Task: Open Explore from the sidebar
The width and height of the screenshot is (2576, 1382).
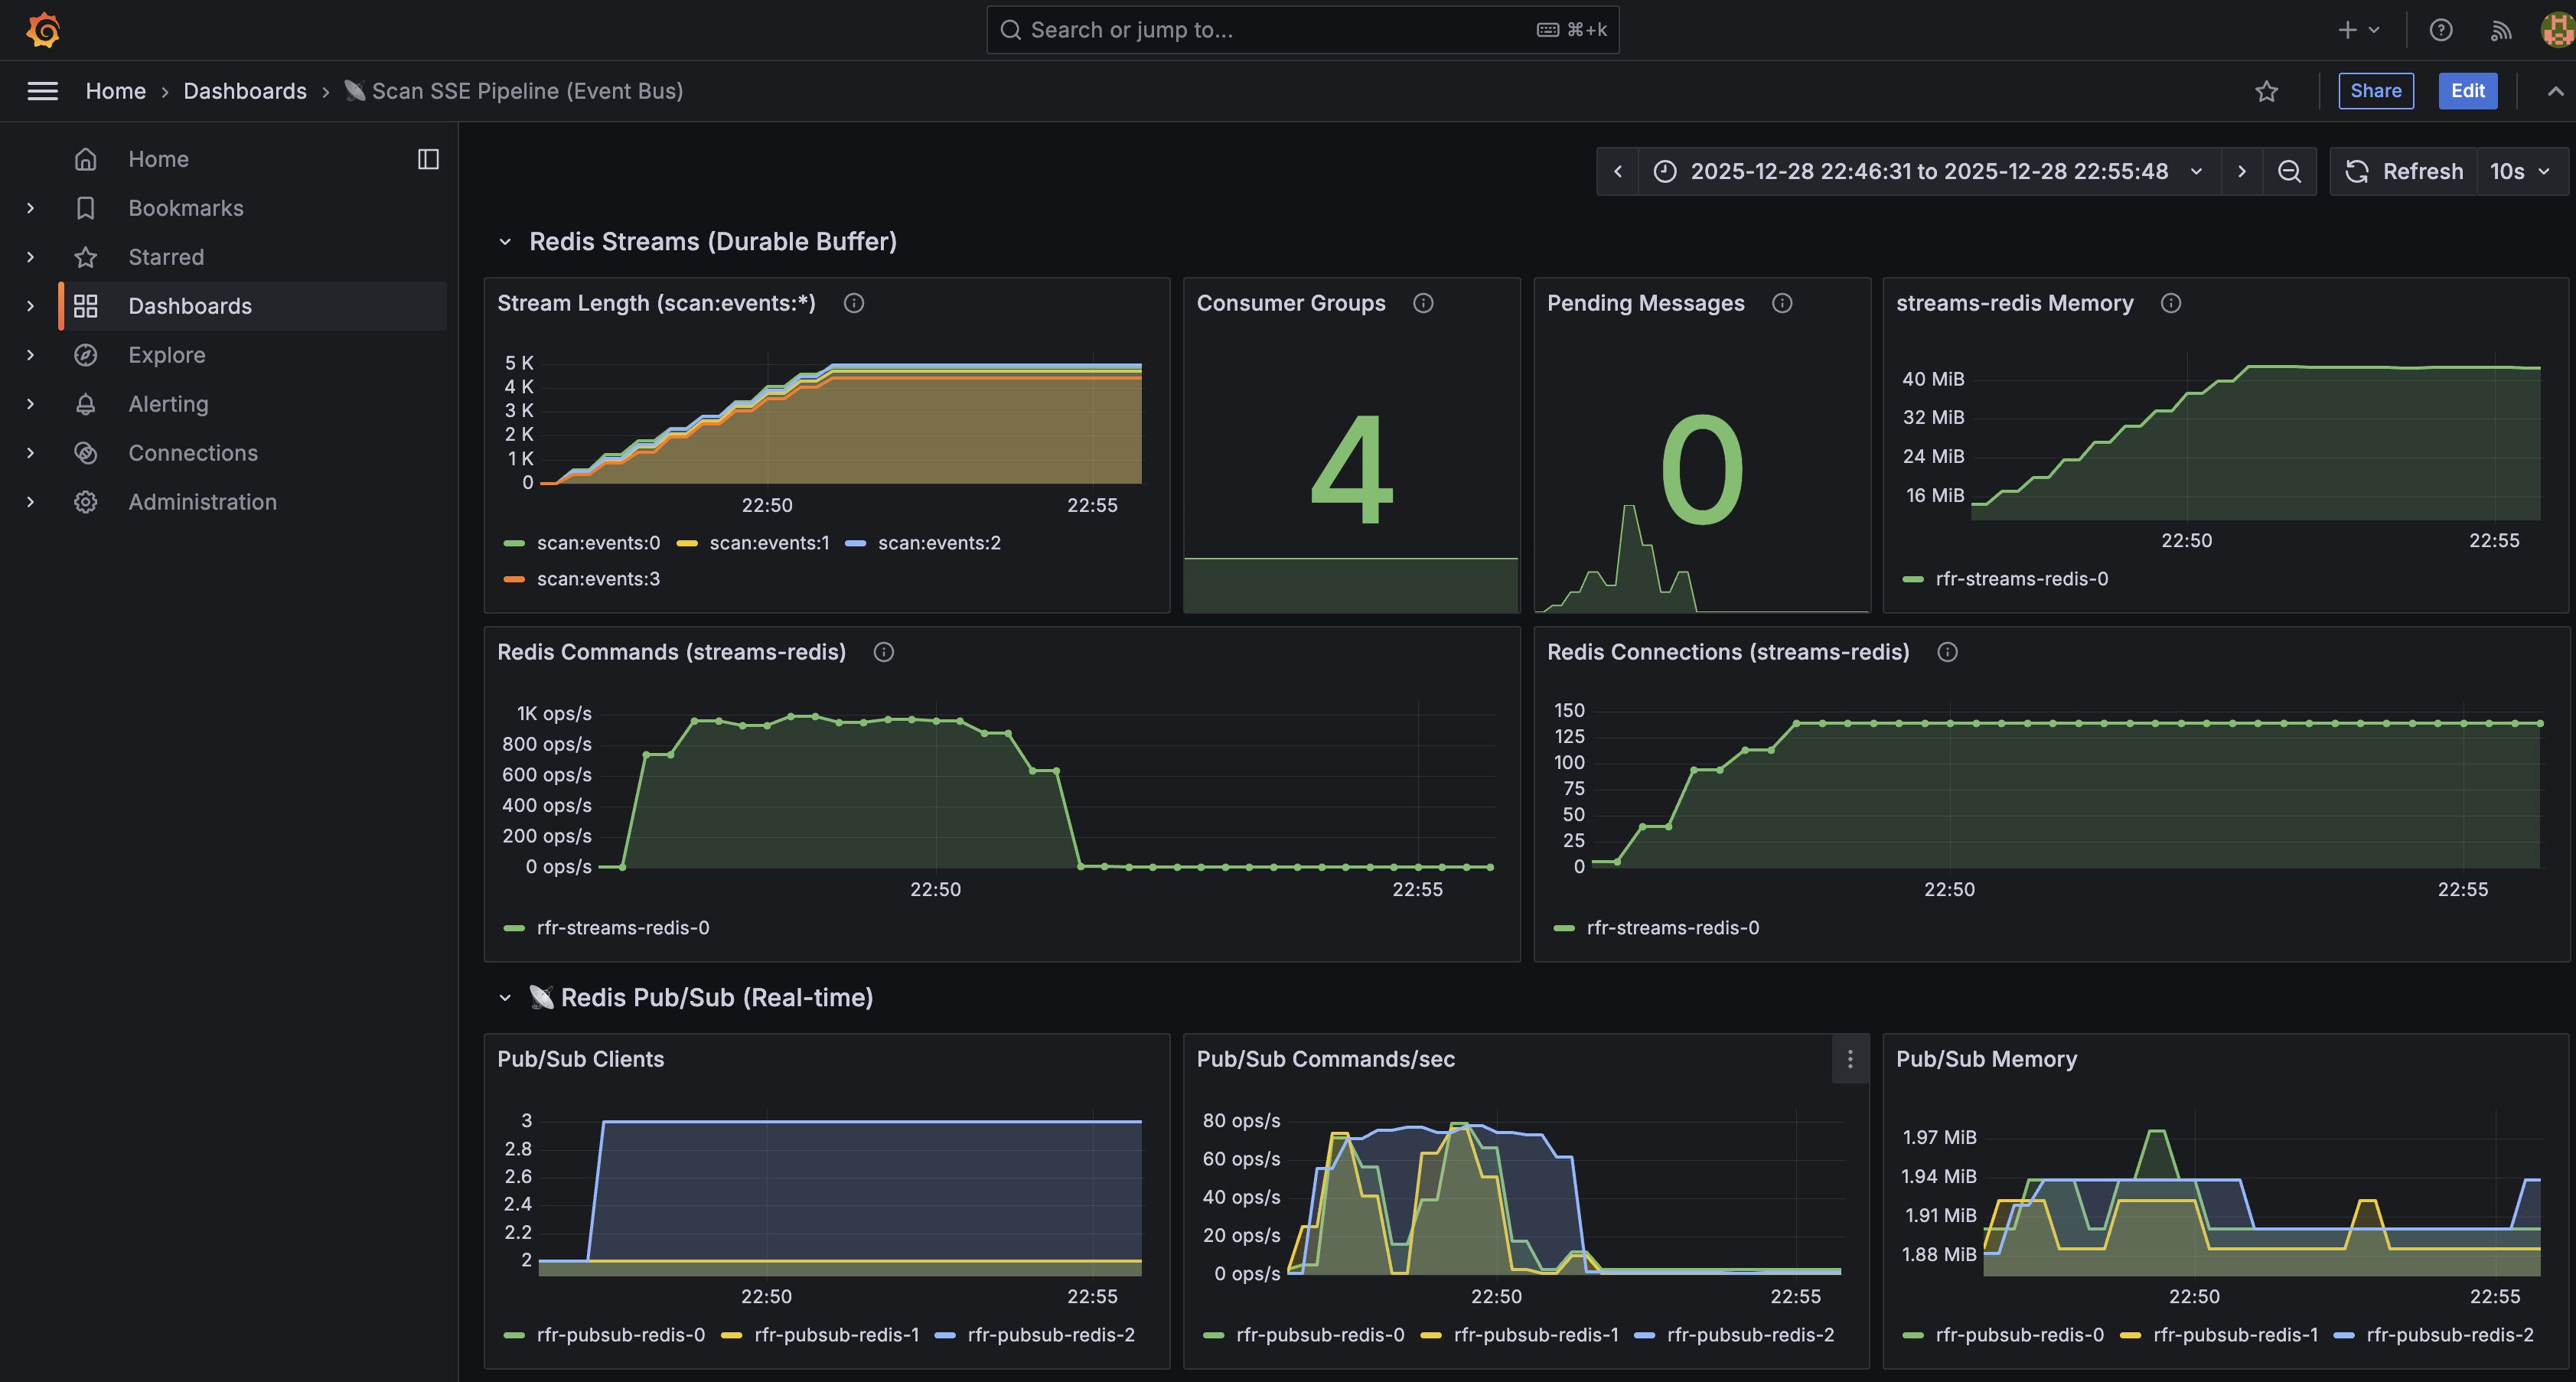Action: [166, 355]
